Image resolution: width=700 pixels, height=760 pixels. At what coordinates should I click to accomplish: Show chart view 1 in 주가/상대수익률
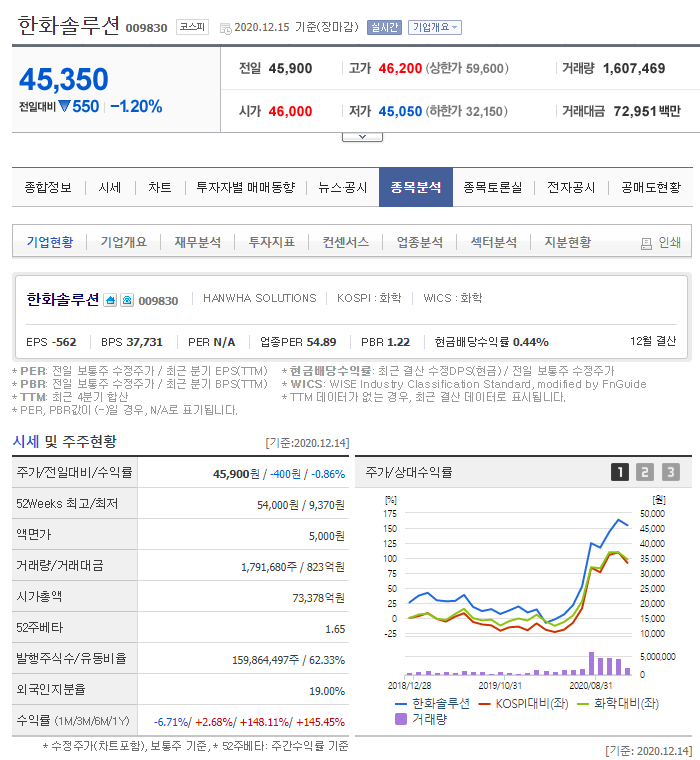point(620,472)
